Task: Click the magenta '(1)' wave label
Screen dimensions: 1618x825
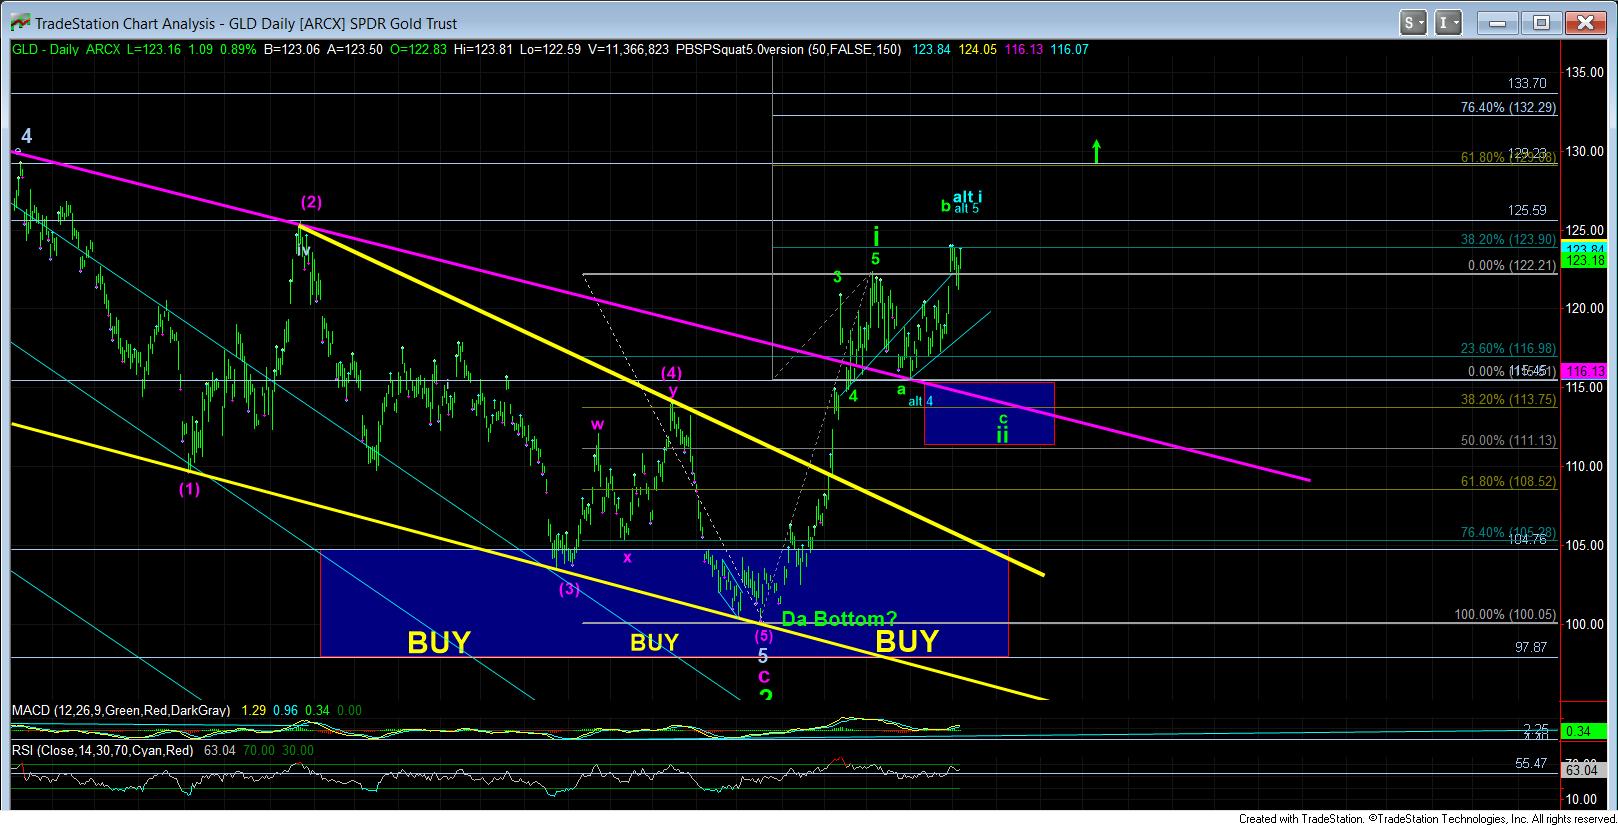Action: pyautogui.click(x=189, y=489)
